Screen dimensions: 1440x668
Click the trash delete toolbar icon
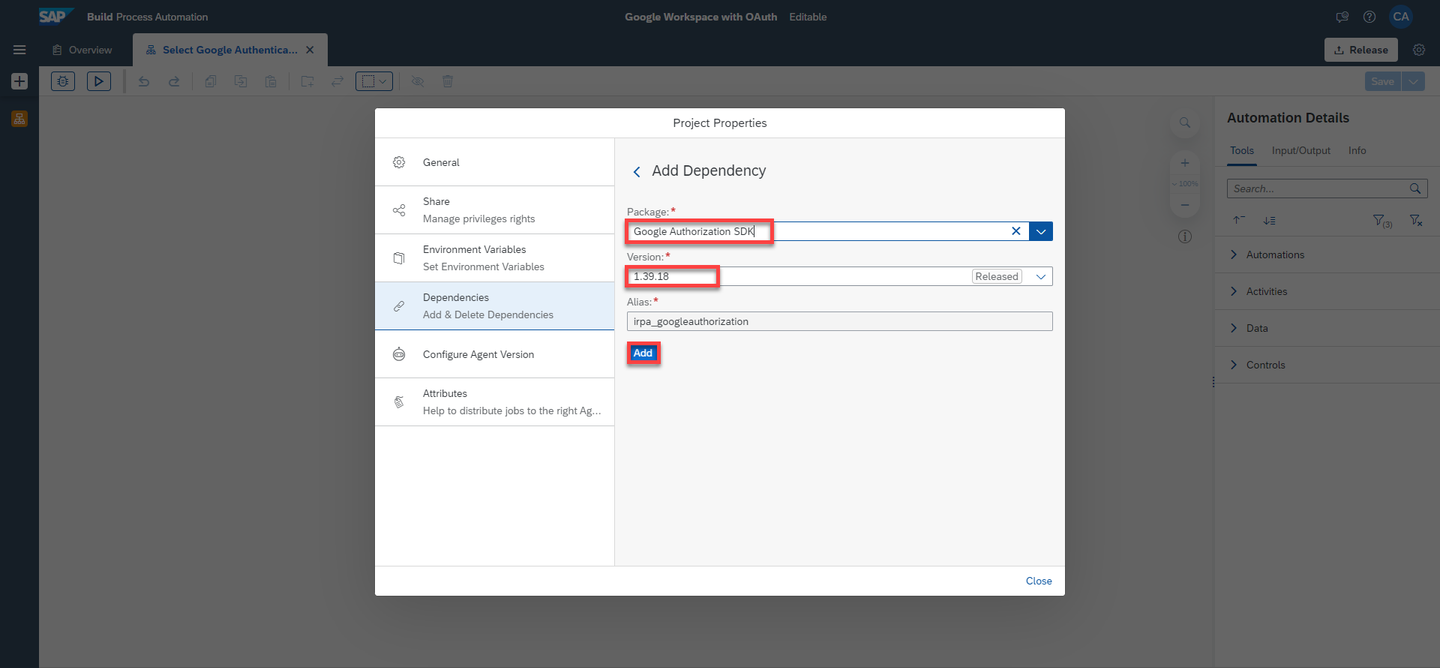coord(448,81)
